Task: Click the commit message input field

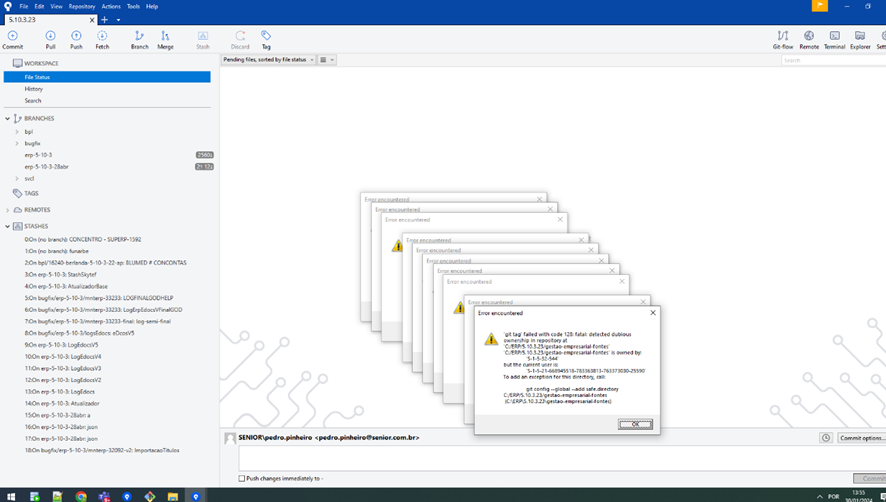Action: tap(562, 458)
